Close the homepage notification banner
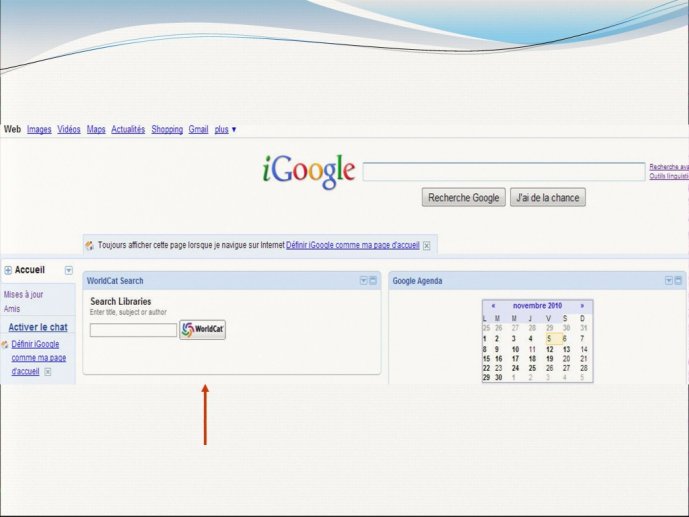Image resolution: width=689 pixels, height=517 pixels. click(x=427, y=246)
